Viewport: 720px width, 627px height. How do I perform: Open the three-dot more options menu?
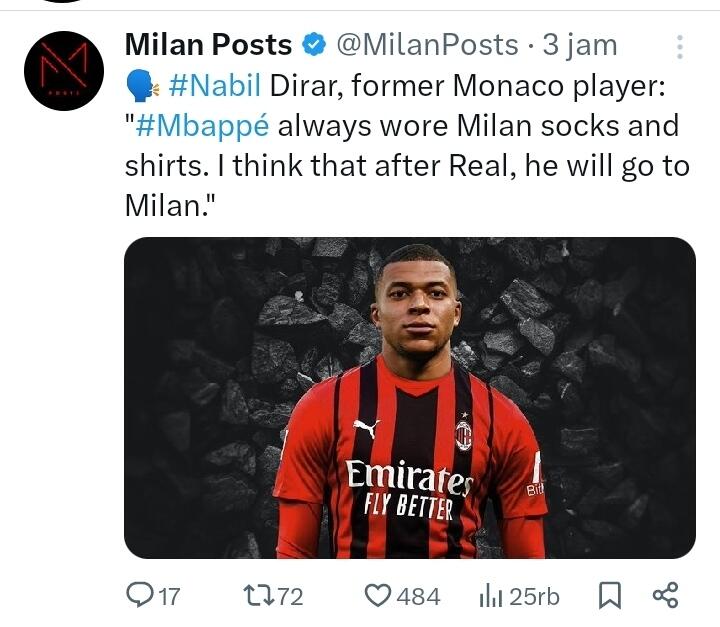pos(680,47)
